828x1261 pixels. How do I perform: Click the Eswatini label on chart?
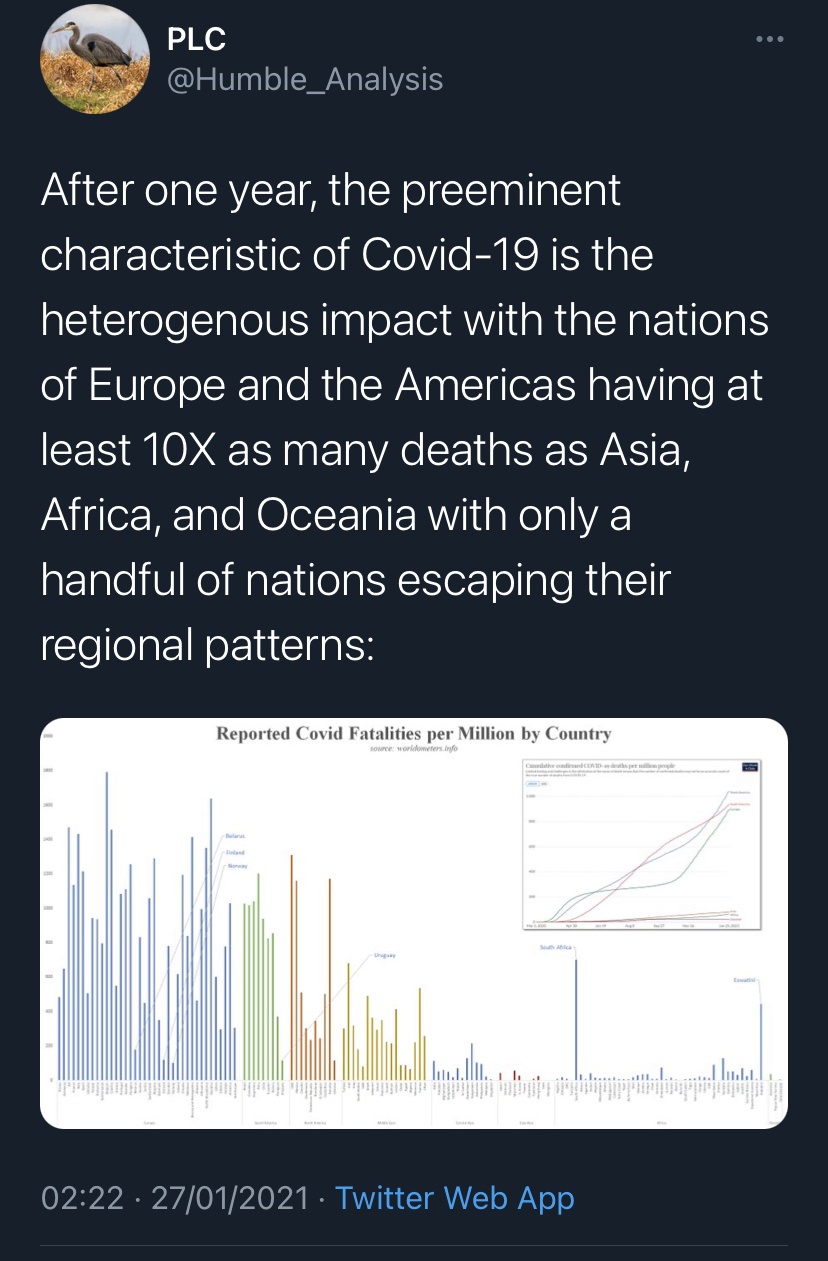pyautogui.click(x=746, y=981)
